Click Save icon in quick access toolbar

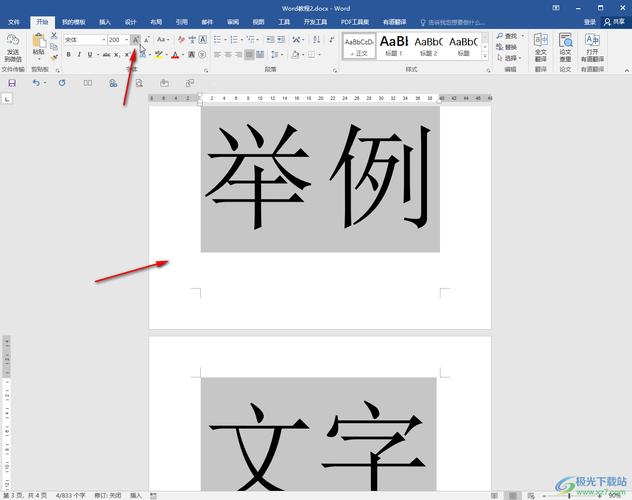(x=12, y=83)
